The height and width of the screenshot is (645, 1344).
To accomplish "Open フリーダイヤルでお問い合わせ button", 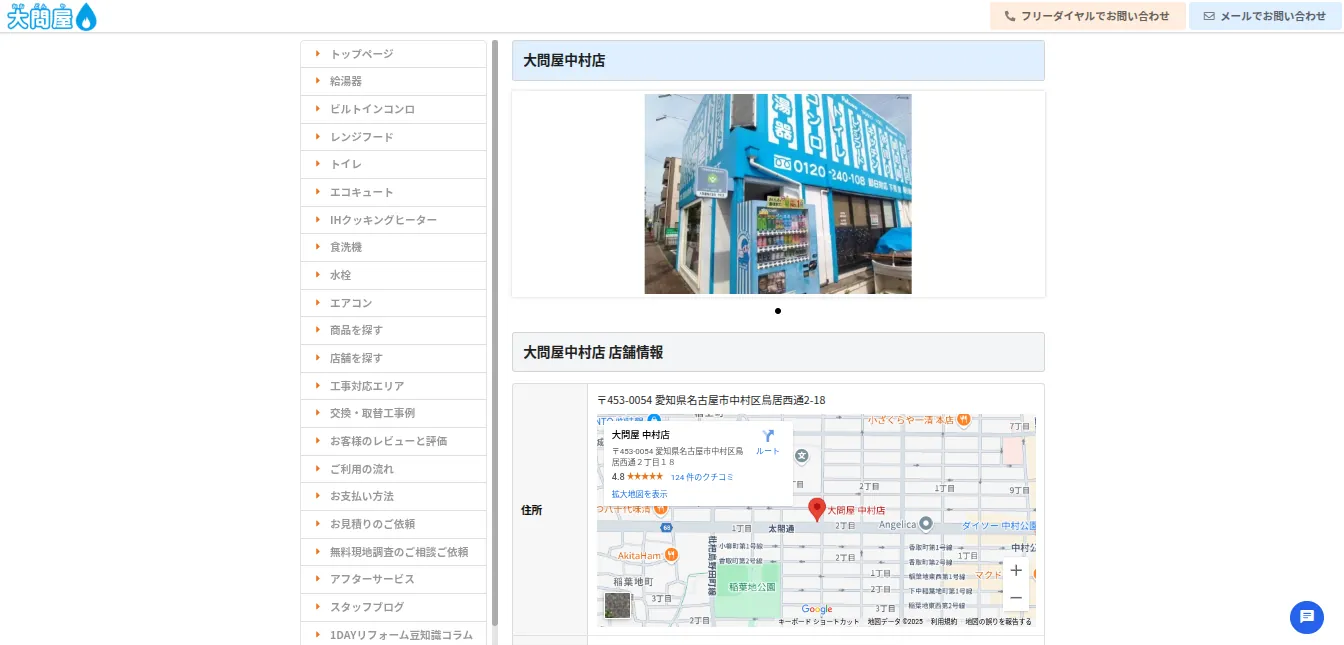I will (1087, 16).
